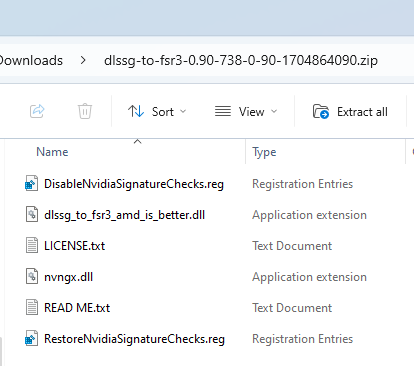The height and width of the screenshot is (366, 414).
Task: Click Registration Entries type of RestoreNvidiaSignatureChecks.reg
Action: coord(302,339)
